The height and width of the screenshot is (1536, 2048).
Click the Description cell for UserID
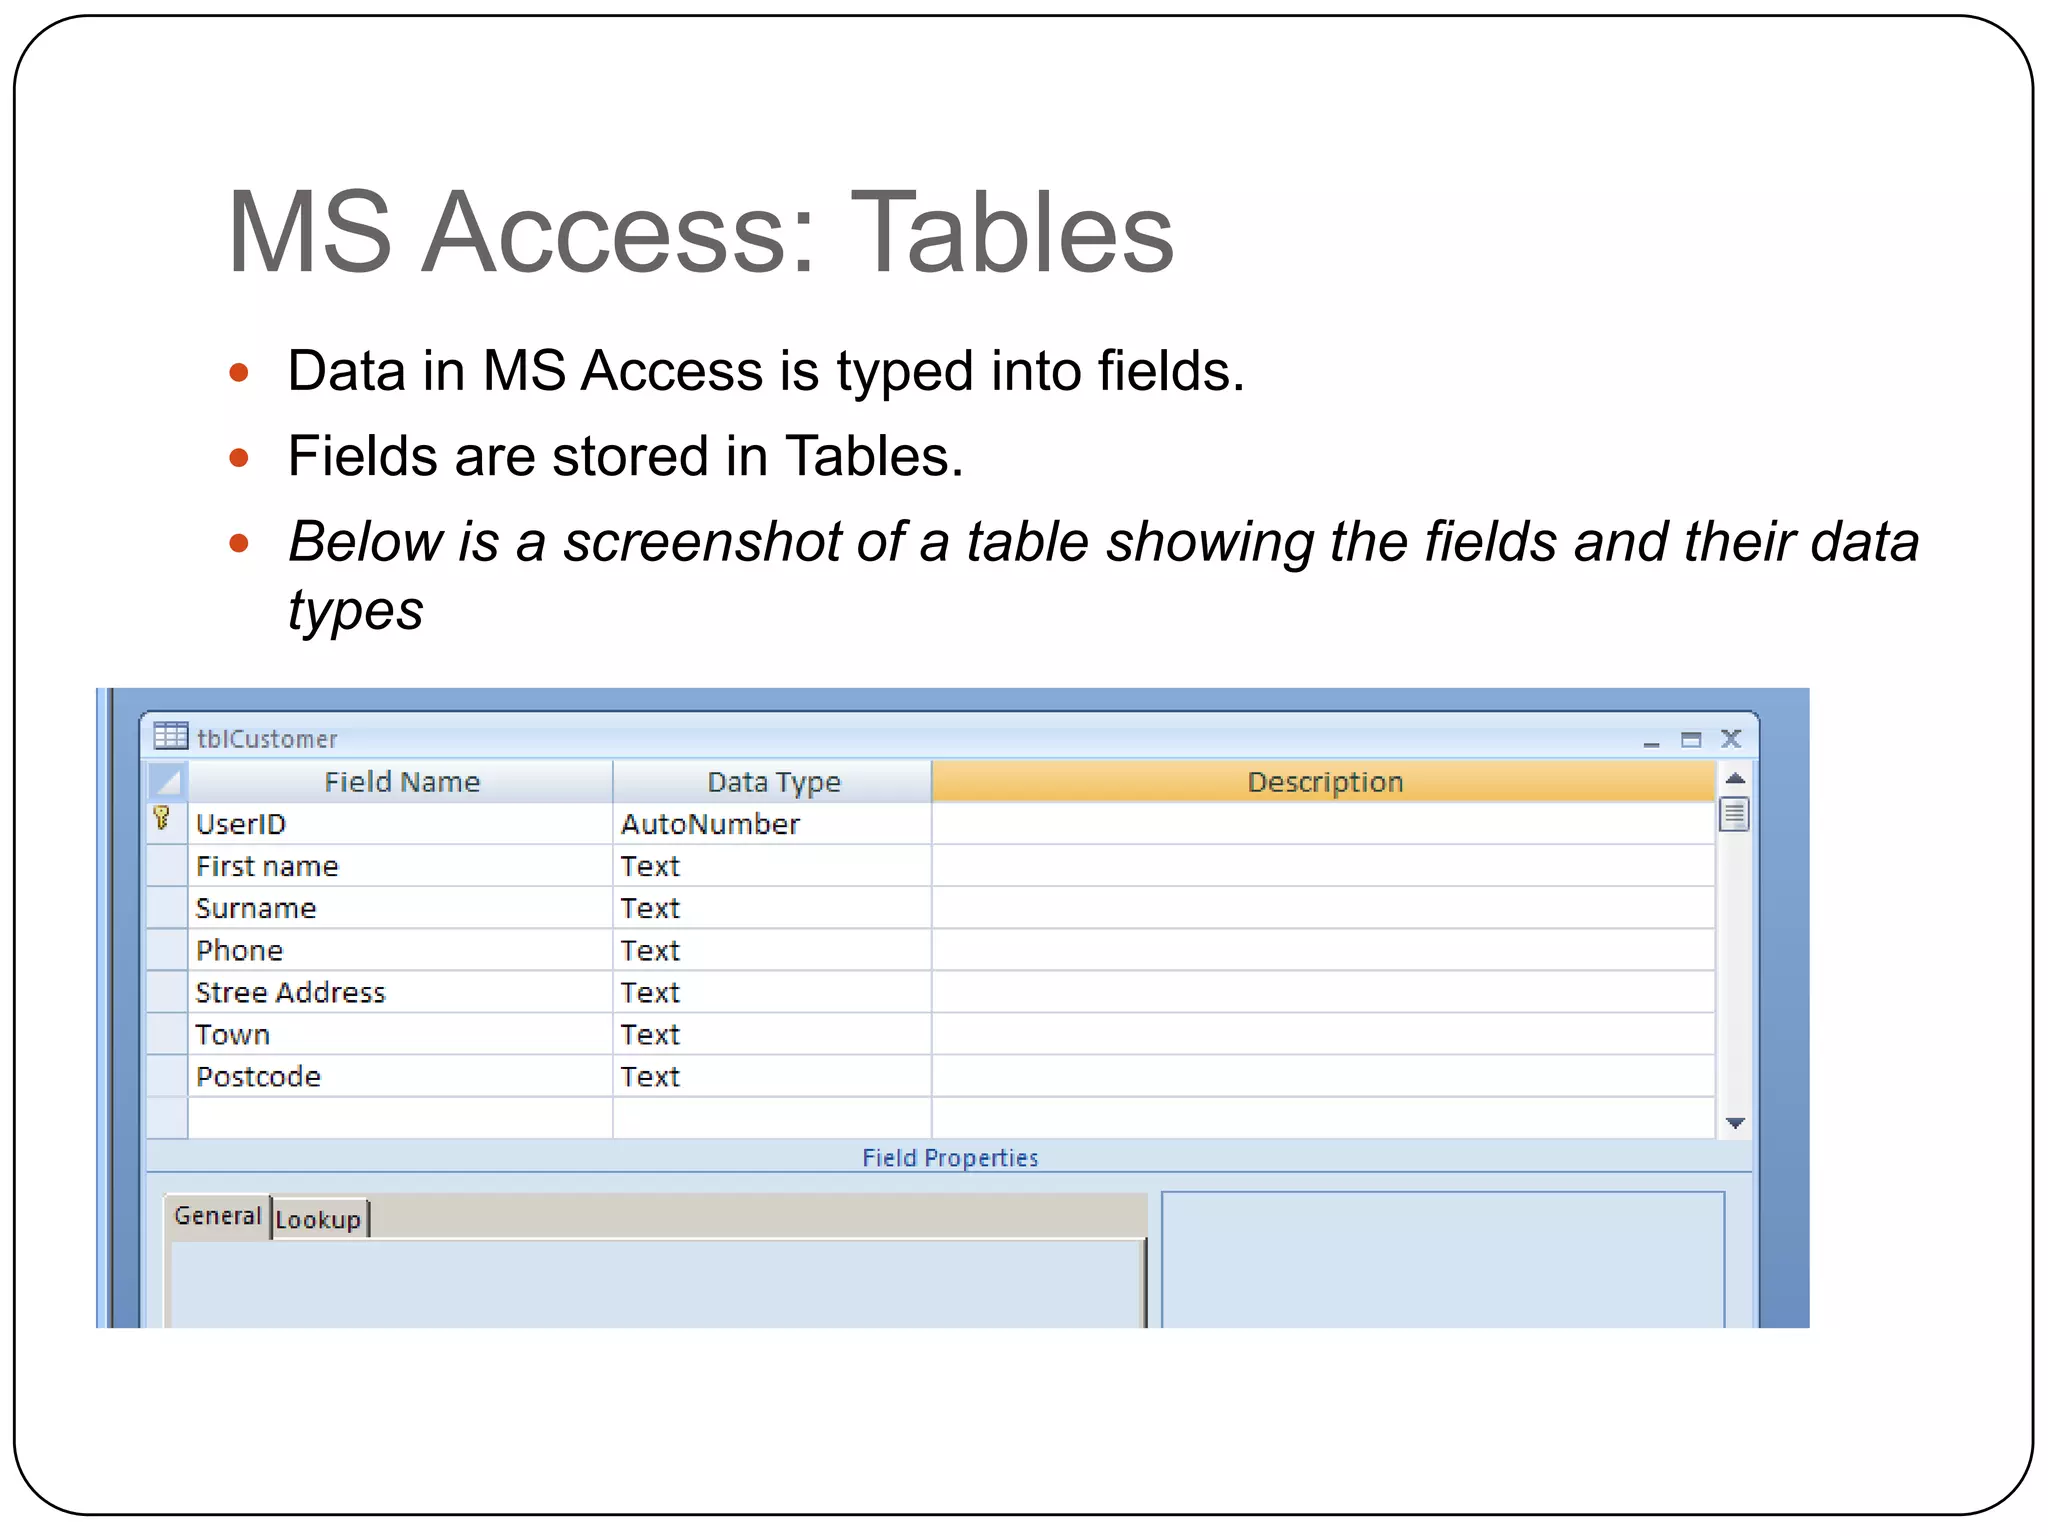pyautogui.click(x=1324, y=824)
